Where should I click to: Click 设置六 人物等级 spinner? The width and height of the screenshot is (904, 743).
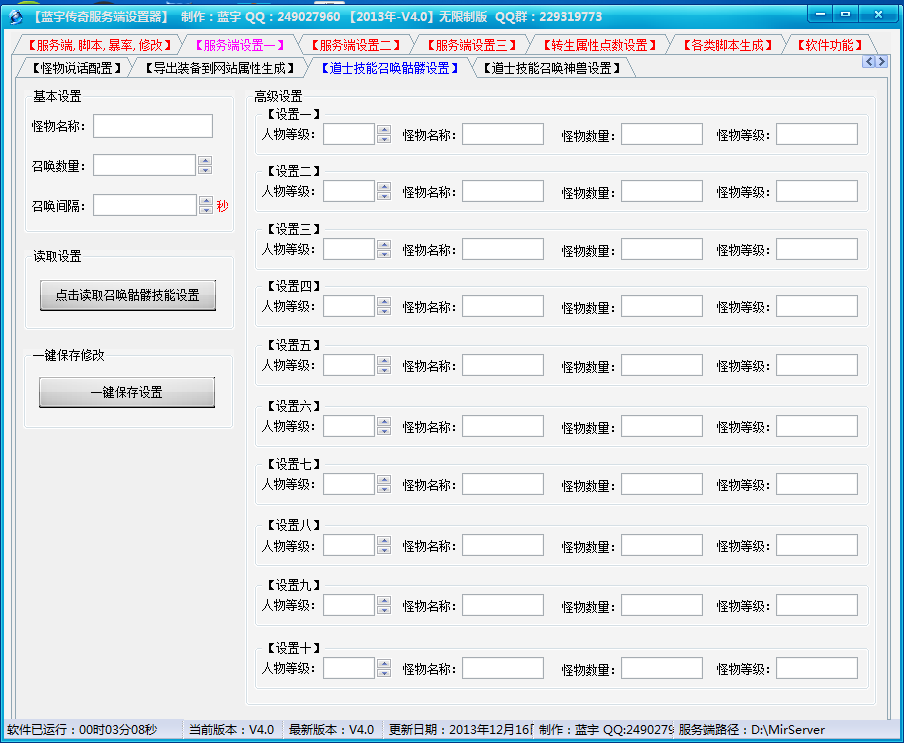(x=384, y=426)
